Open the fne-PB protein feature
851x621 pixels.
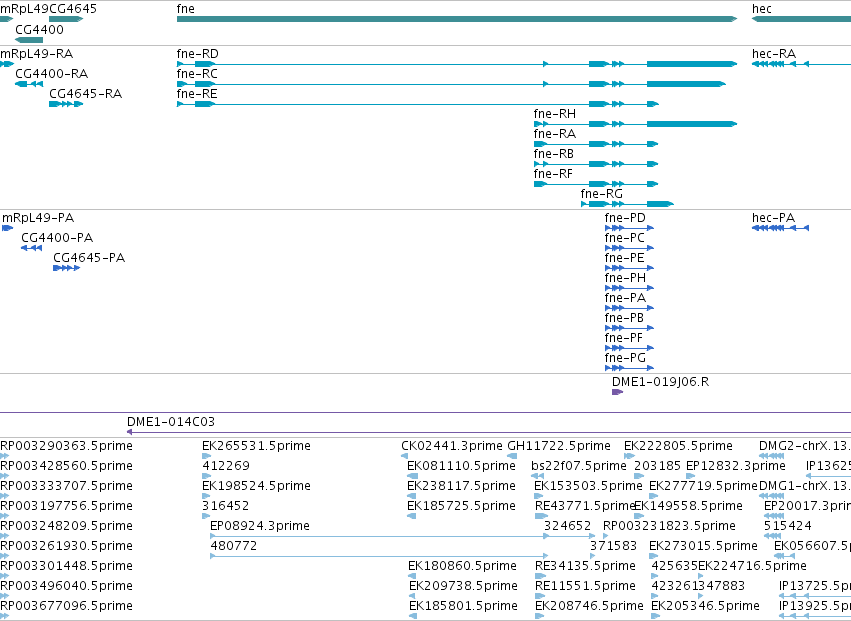(629, 328)
